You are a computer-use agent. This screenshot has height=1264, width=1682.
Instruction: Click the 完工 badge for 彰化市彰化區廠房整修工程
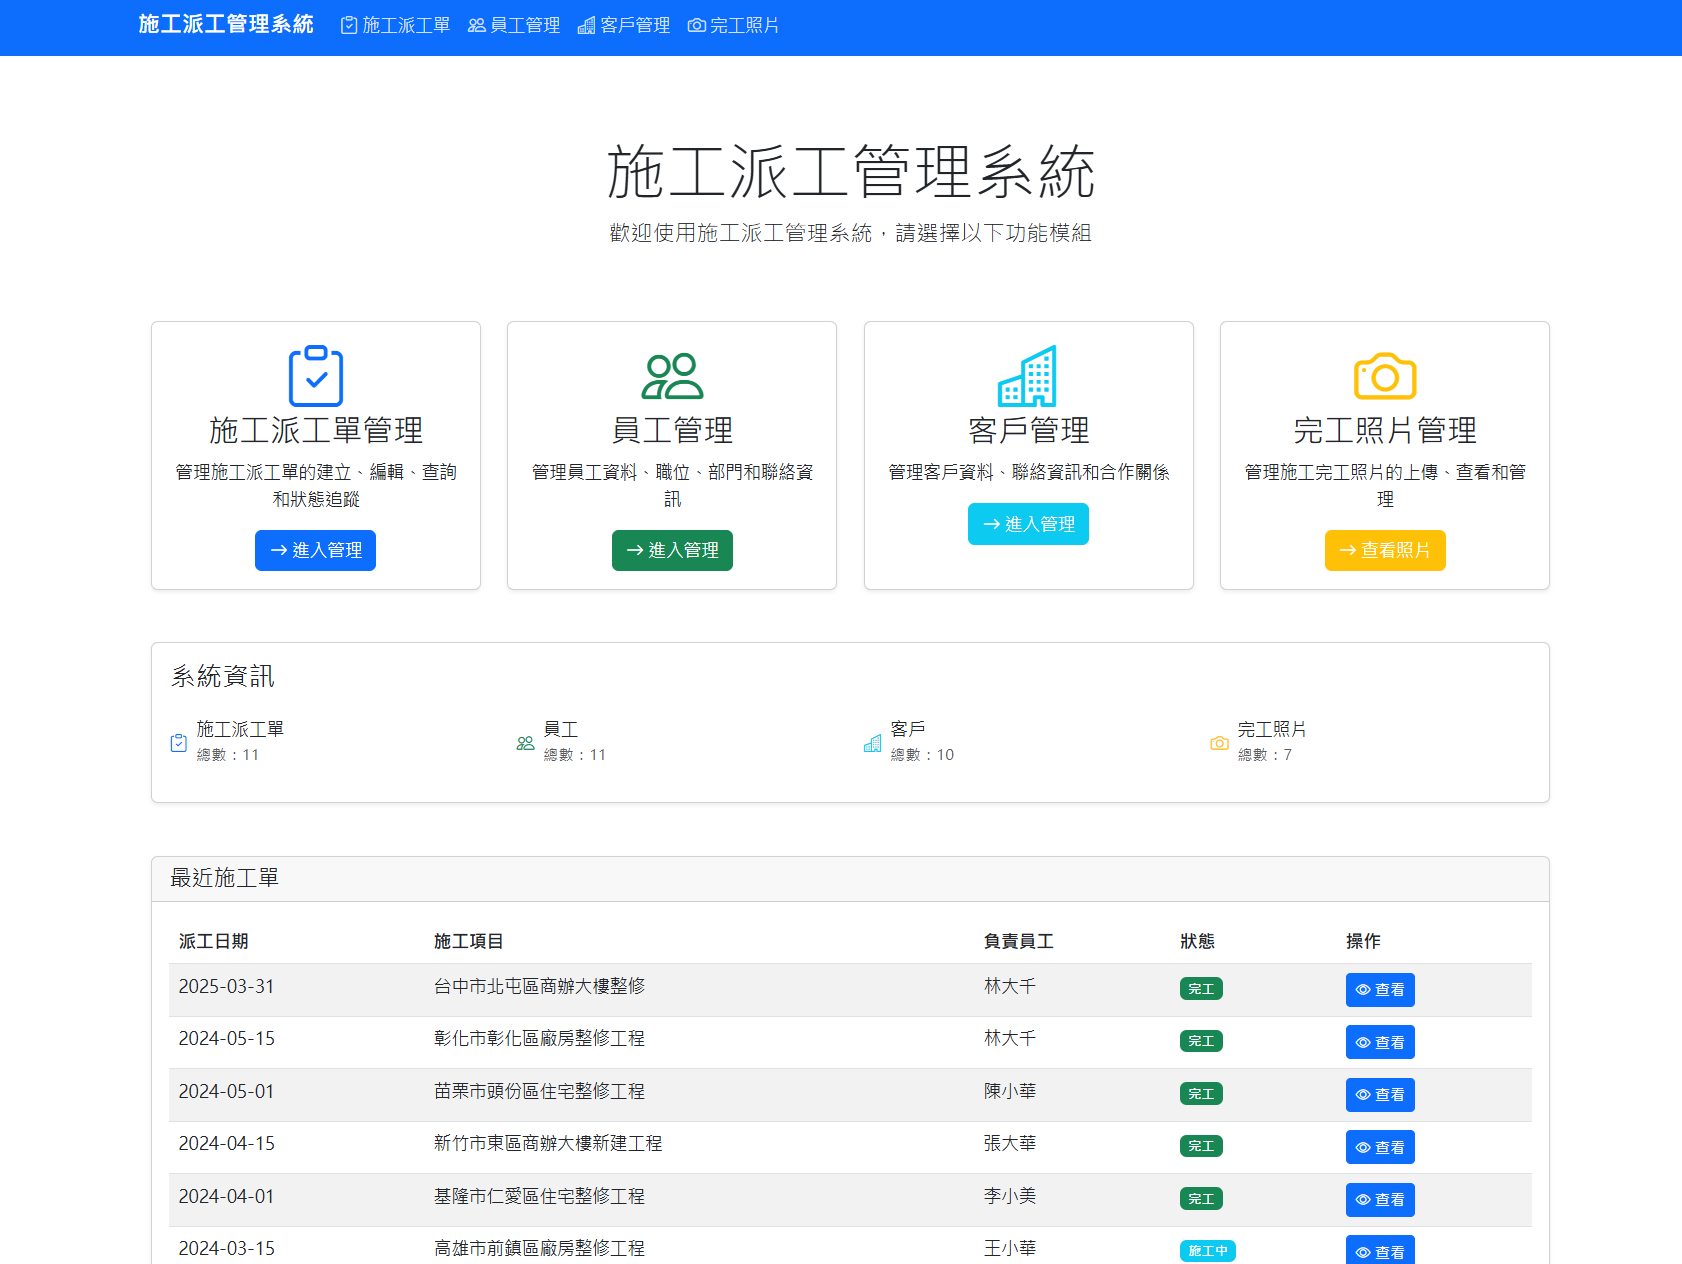click(x=1201, y=1041)
